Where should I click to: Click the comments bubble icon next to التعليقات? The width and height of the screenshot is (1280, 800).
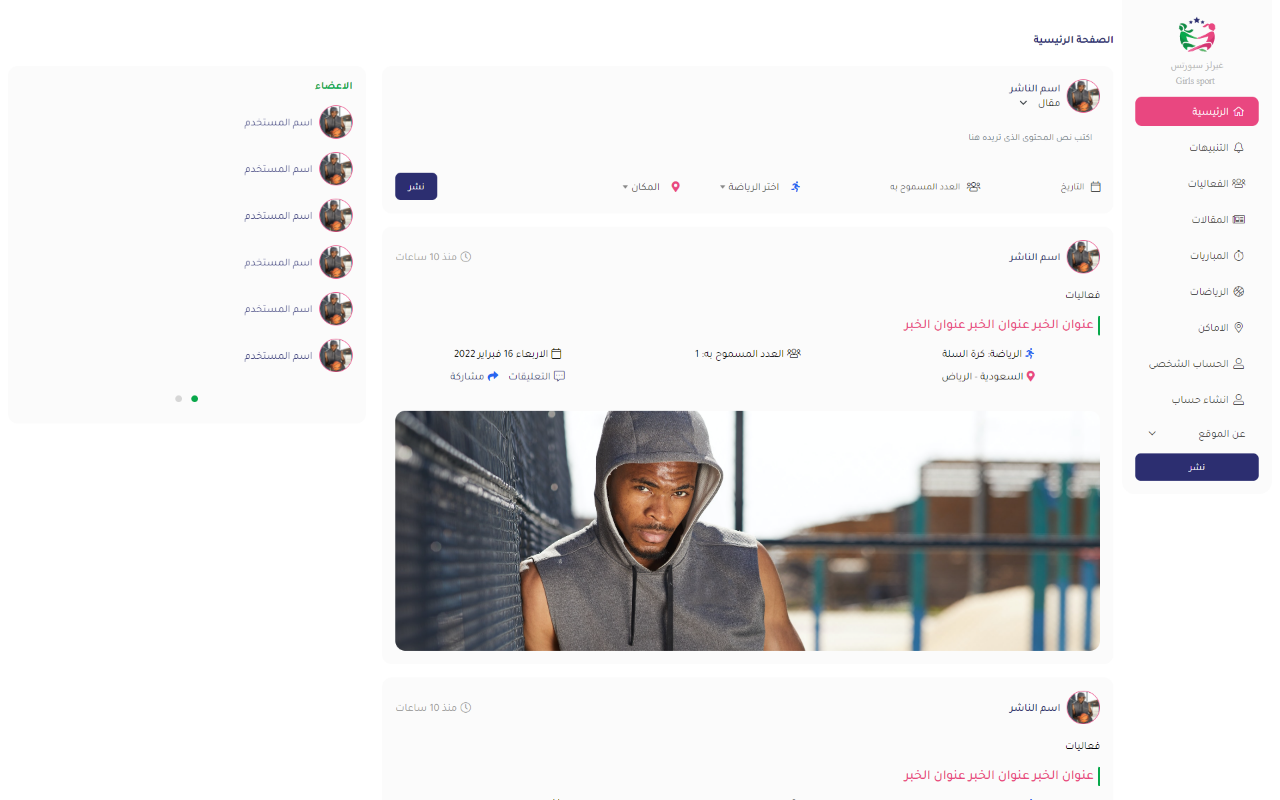560,376
